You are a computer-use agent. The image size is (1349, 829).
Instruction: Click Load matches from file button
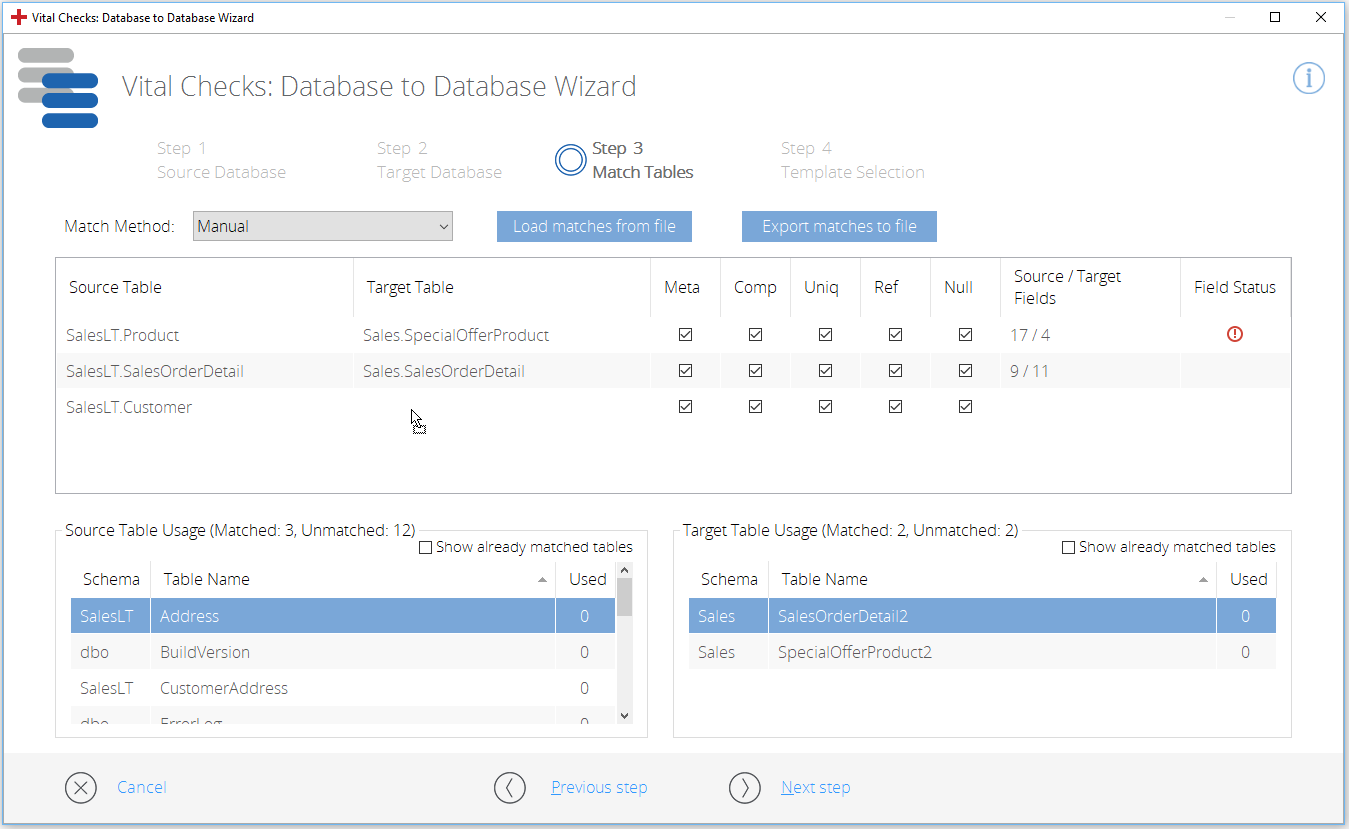pyautogui.click(x=594, y=226)
